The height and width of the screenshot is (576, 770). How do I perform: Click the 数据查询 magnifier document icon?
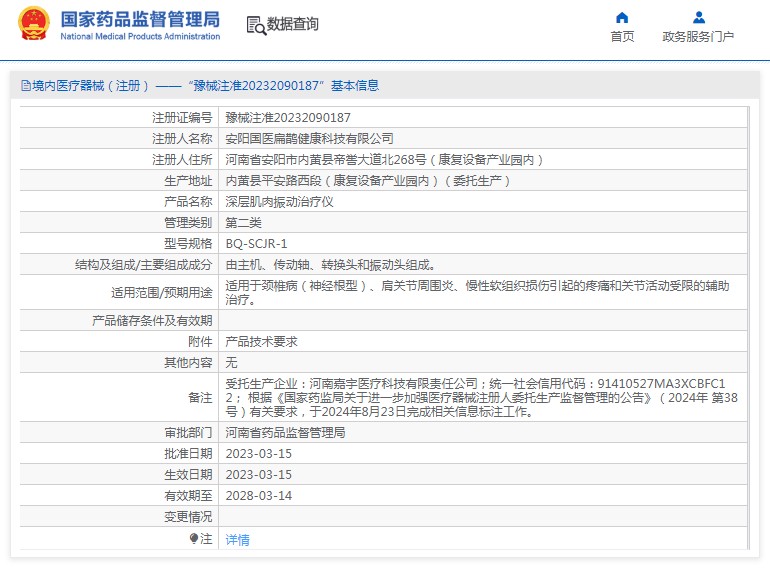click(x=255, y=25)
